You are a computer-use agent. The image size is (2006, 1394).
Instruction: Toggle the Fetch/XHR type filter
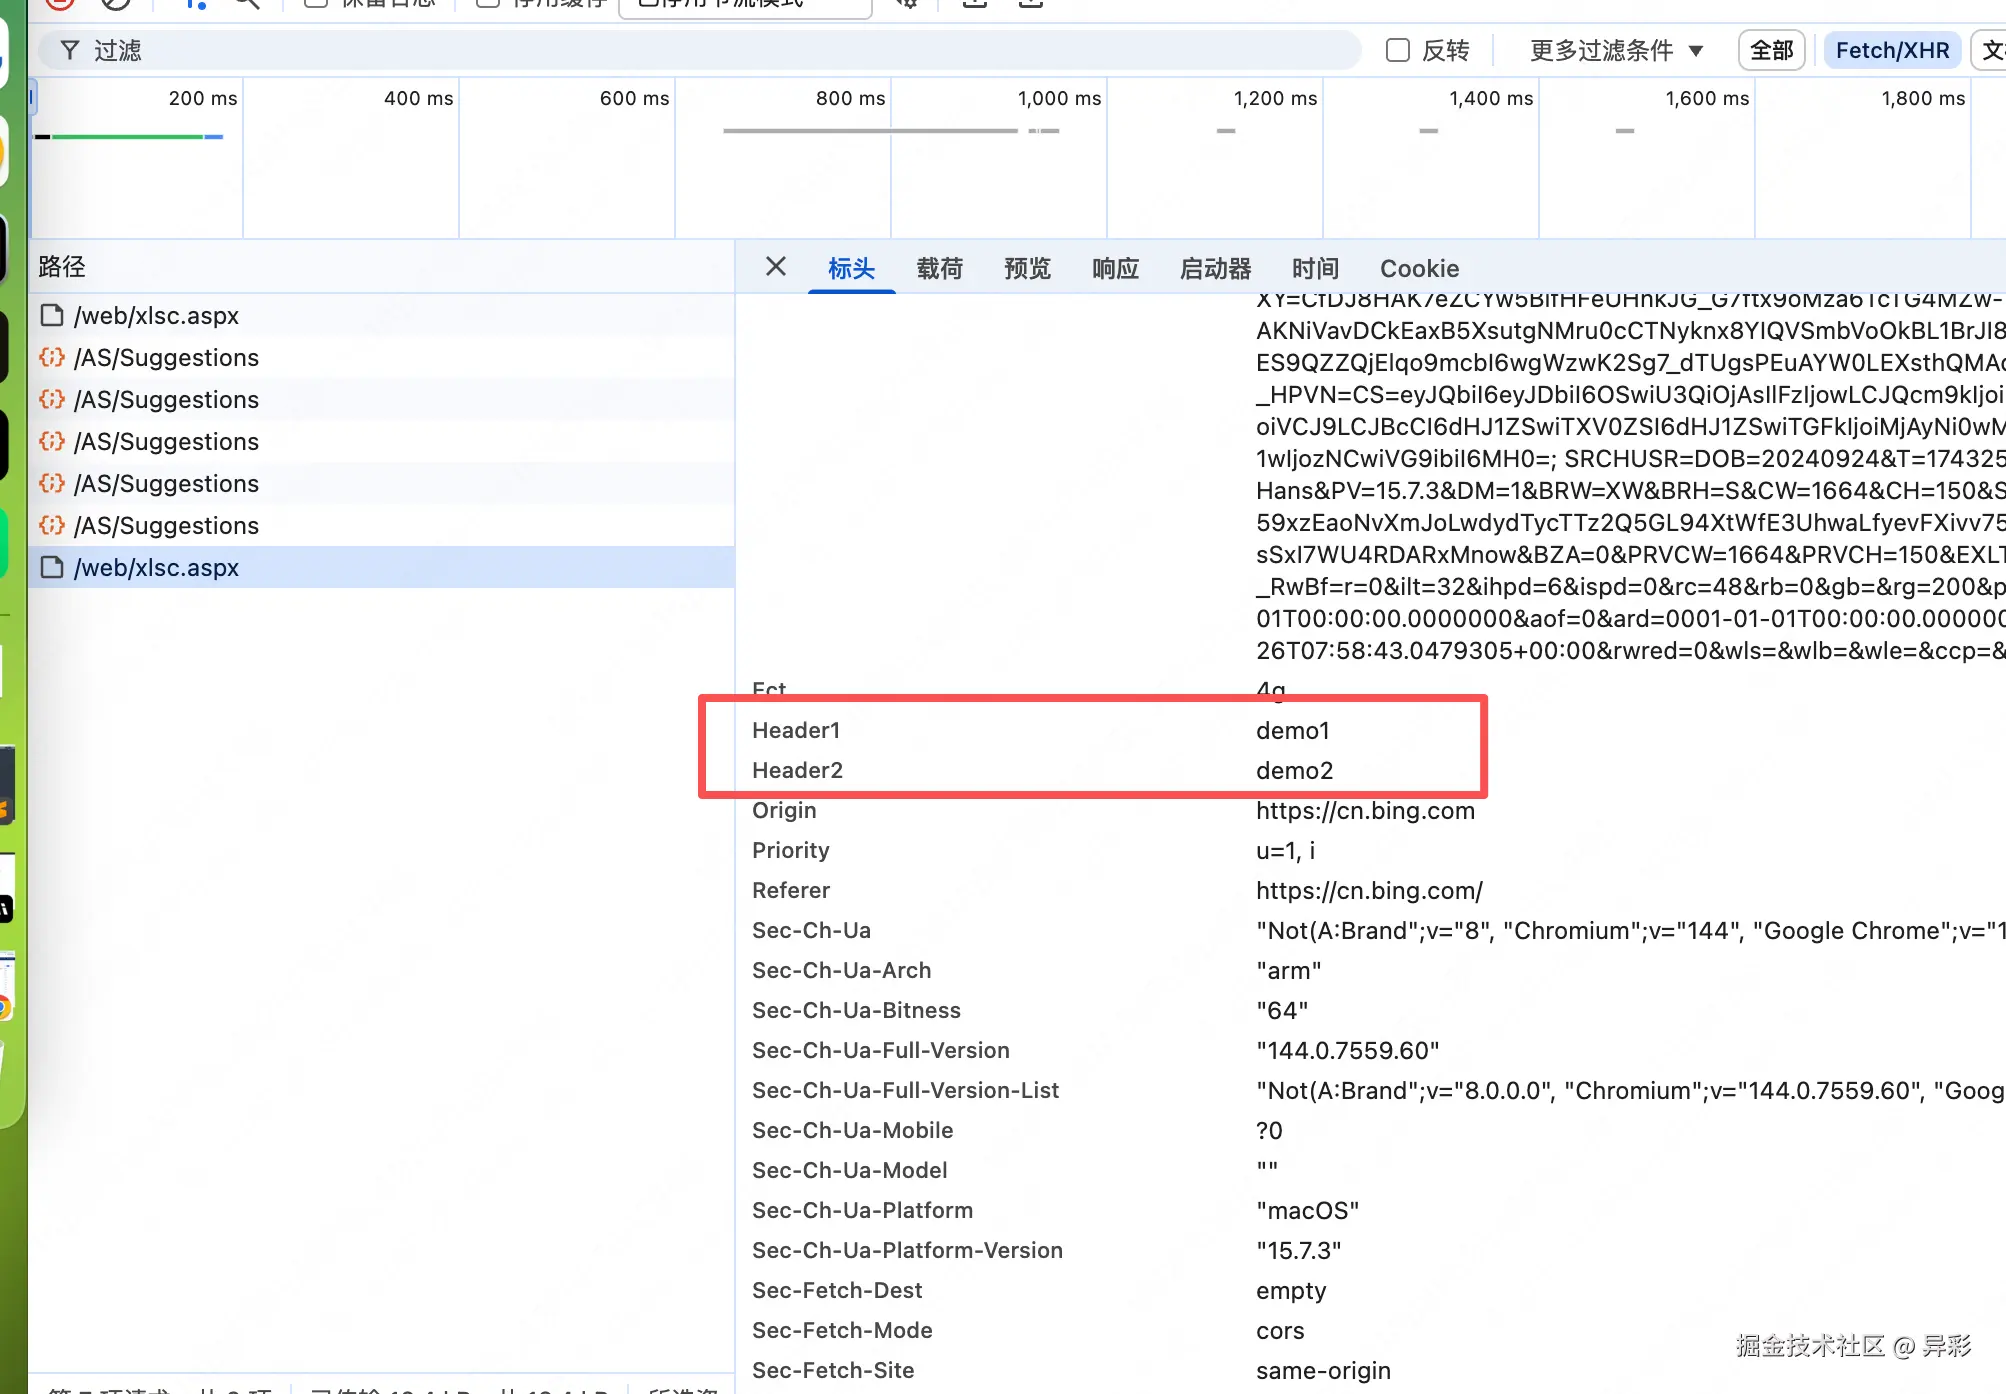coord(1892,50)
